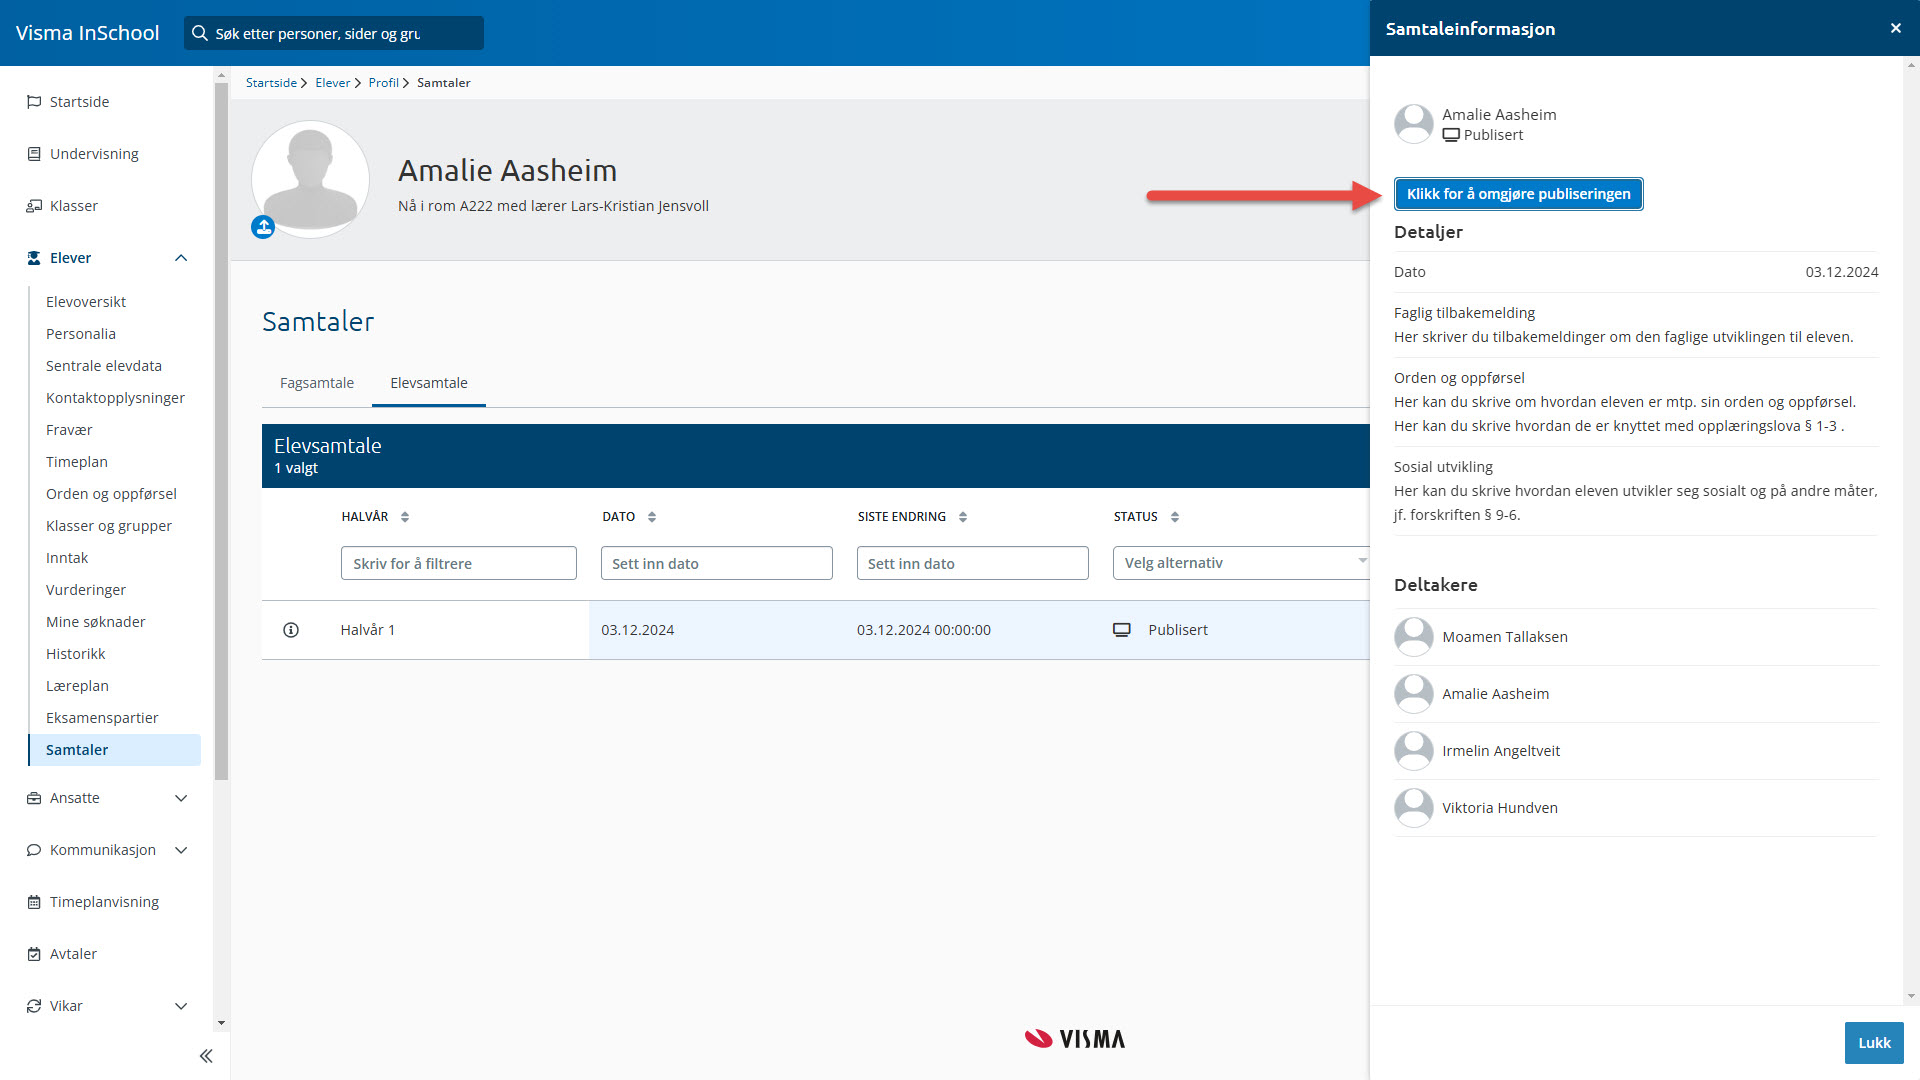Click the HALVÅR filter text field
This screenshot has width=1920, height=1080.
[458, 563]
